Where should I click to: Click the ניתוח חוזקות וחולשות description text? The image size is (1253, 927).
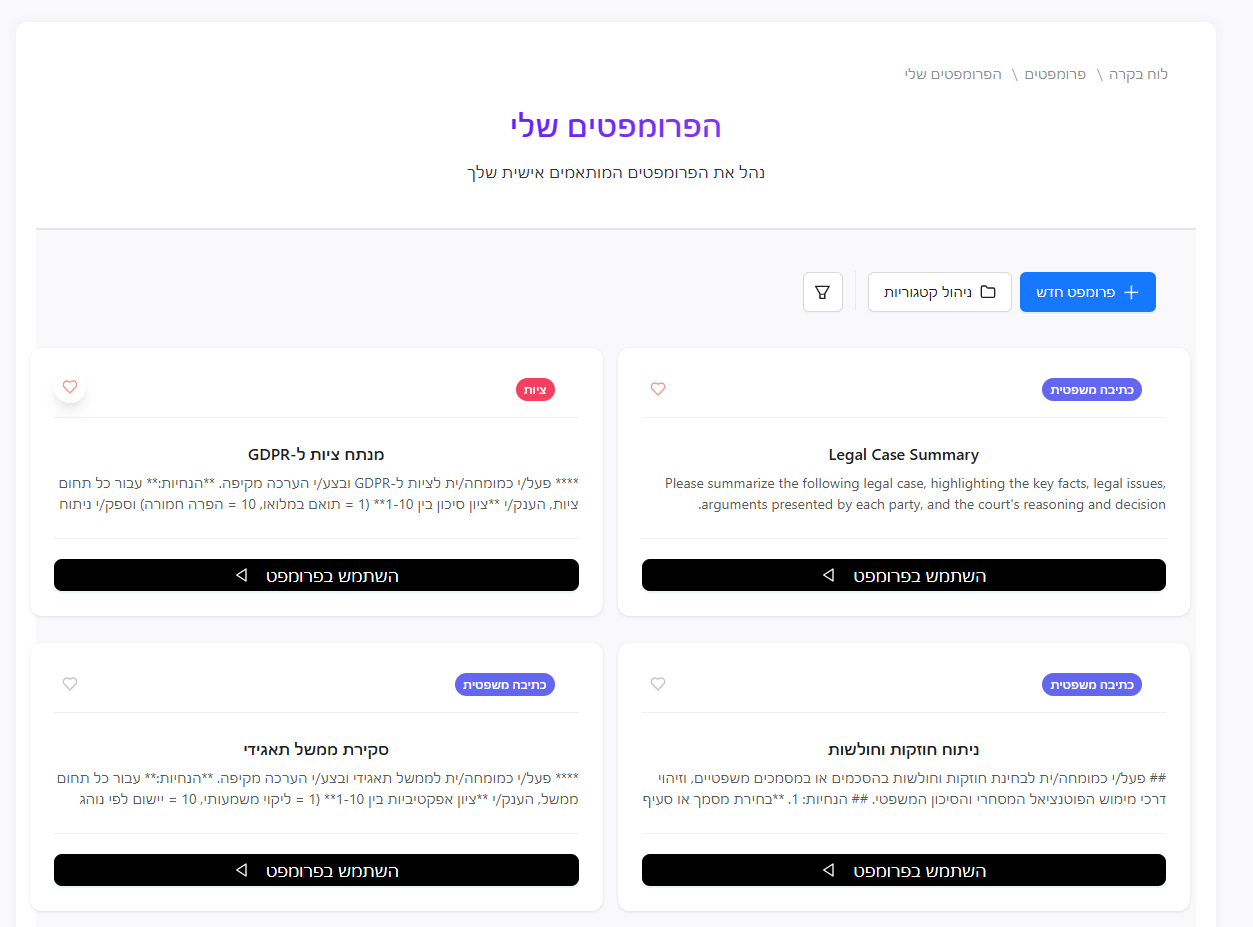pyautogui.click(x=903, y=789)
